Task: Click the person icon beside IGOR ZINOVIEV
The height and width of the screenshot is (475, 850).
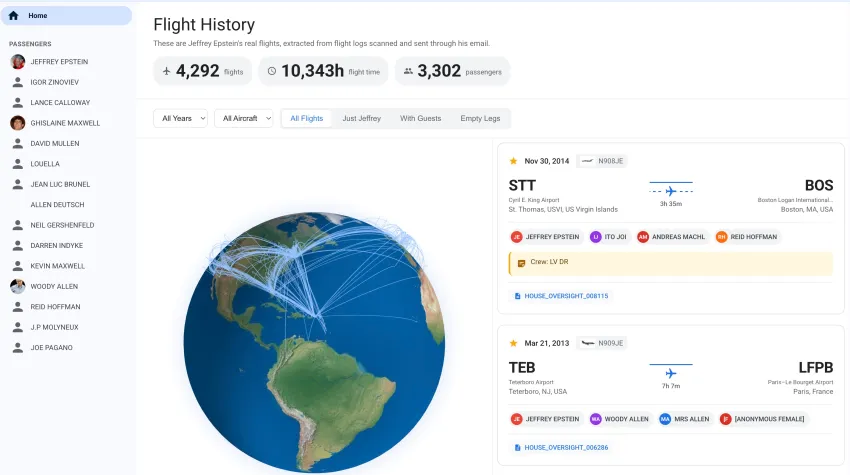Action: [18, 82]
